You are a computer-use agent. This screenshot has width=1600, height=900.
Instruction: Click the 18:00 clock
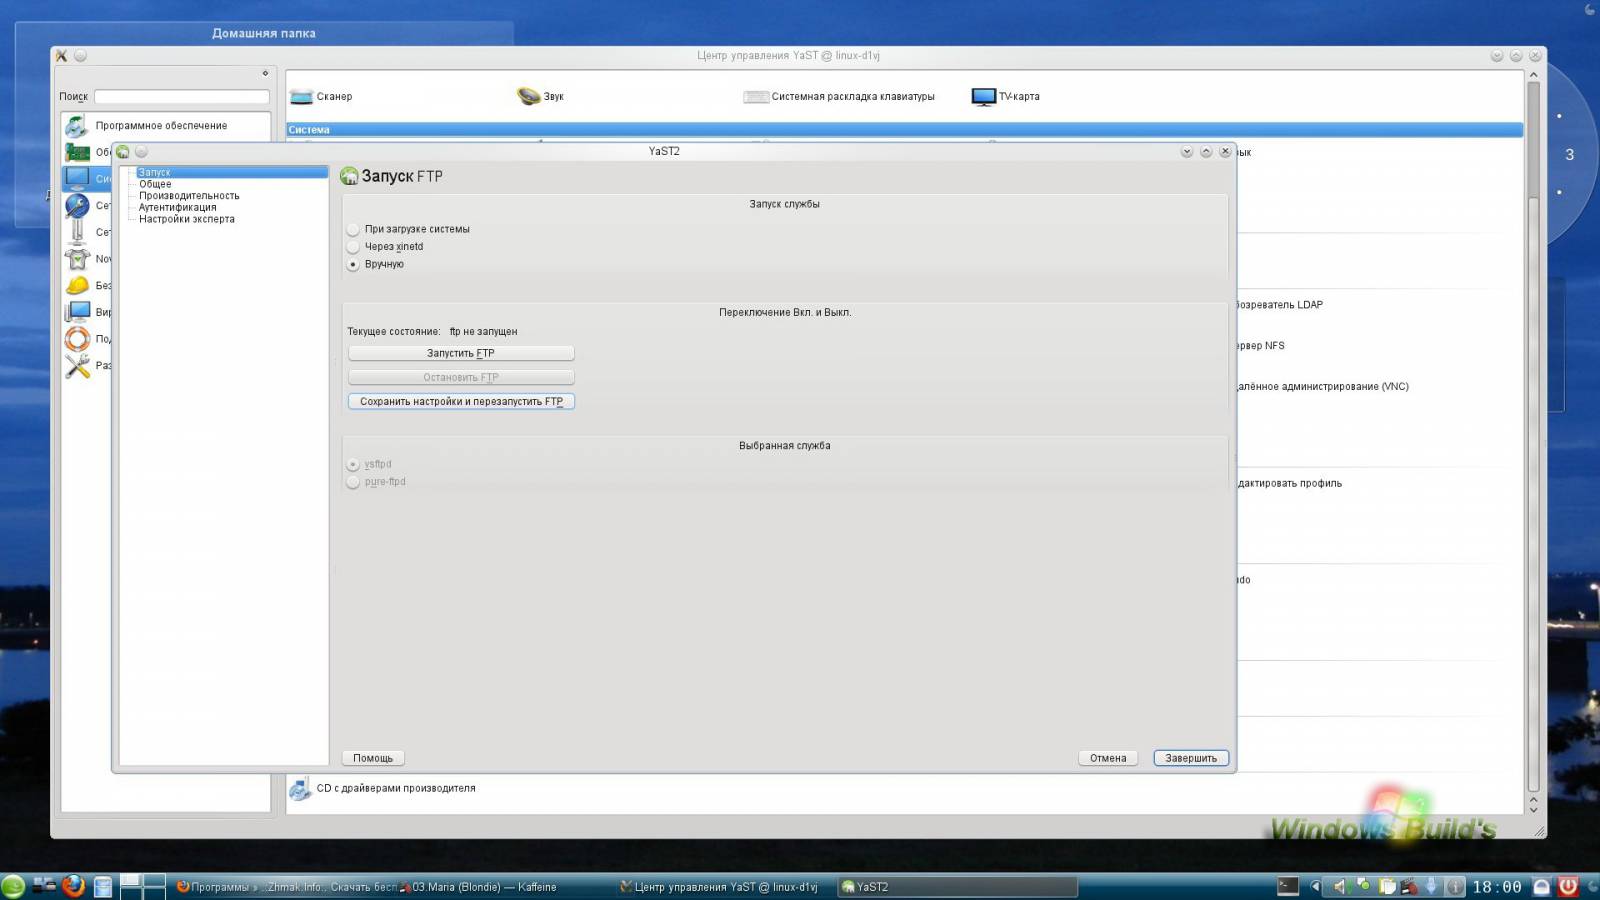(1497, 887)
